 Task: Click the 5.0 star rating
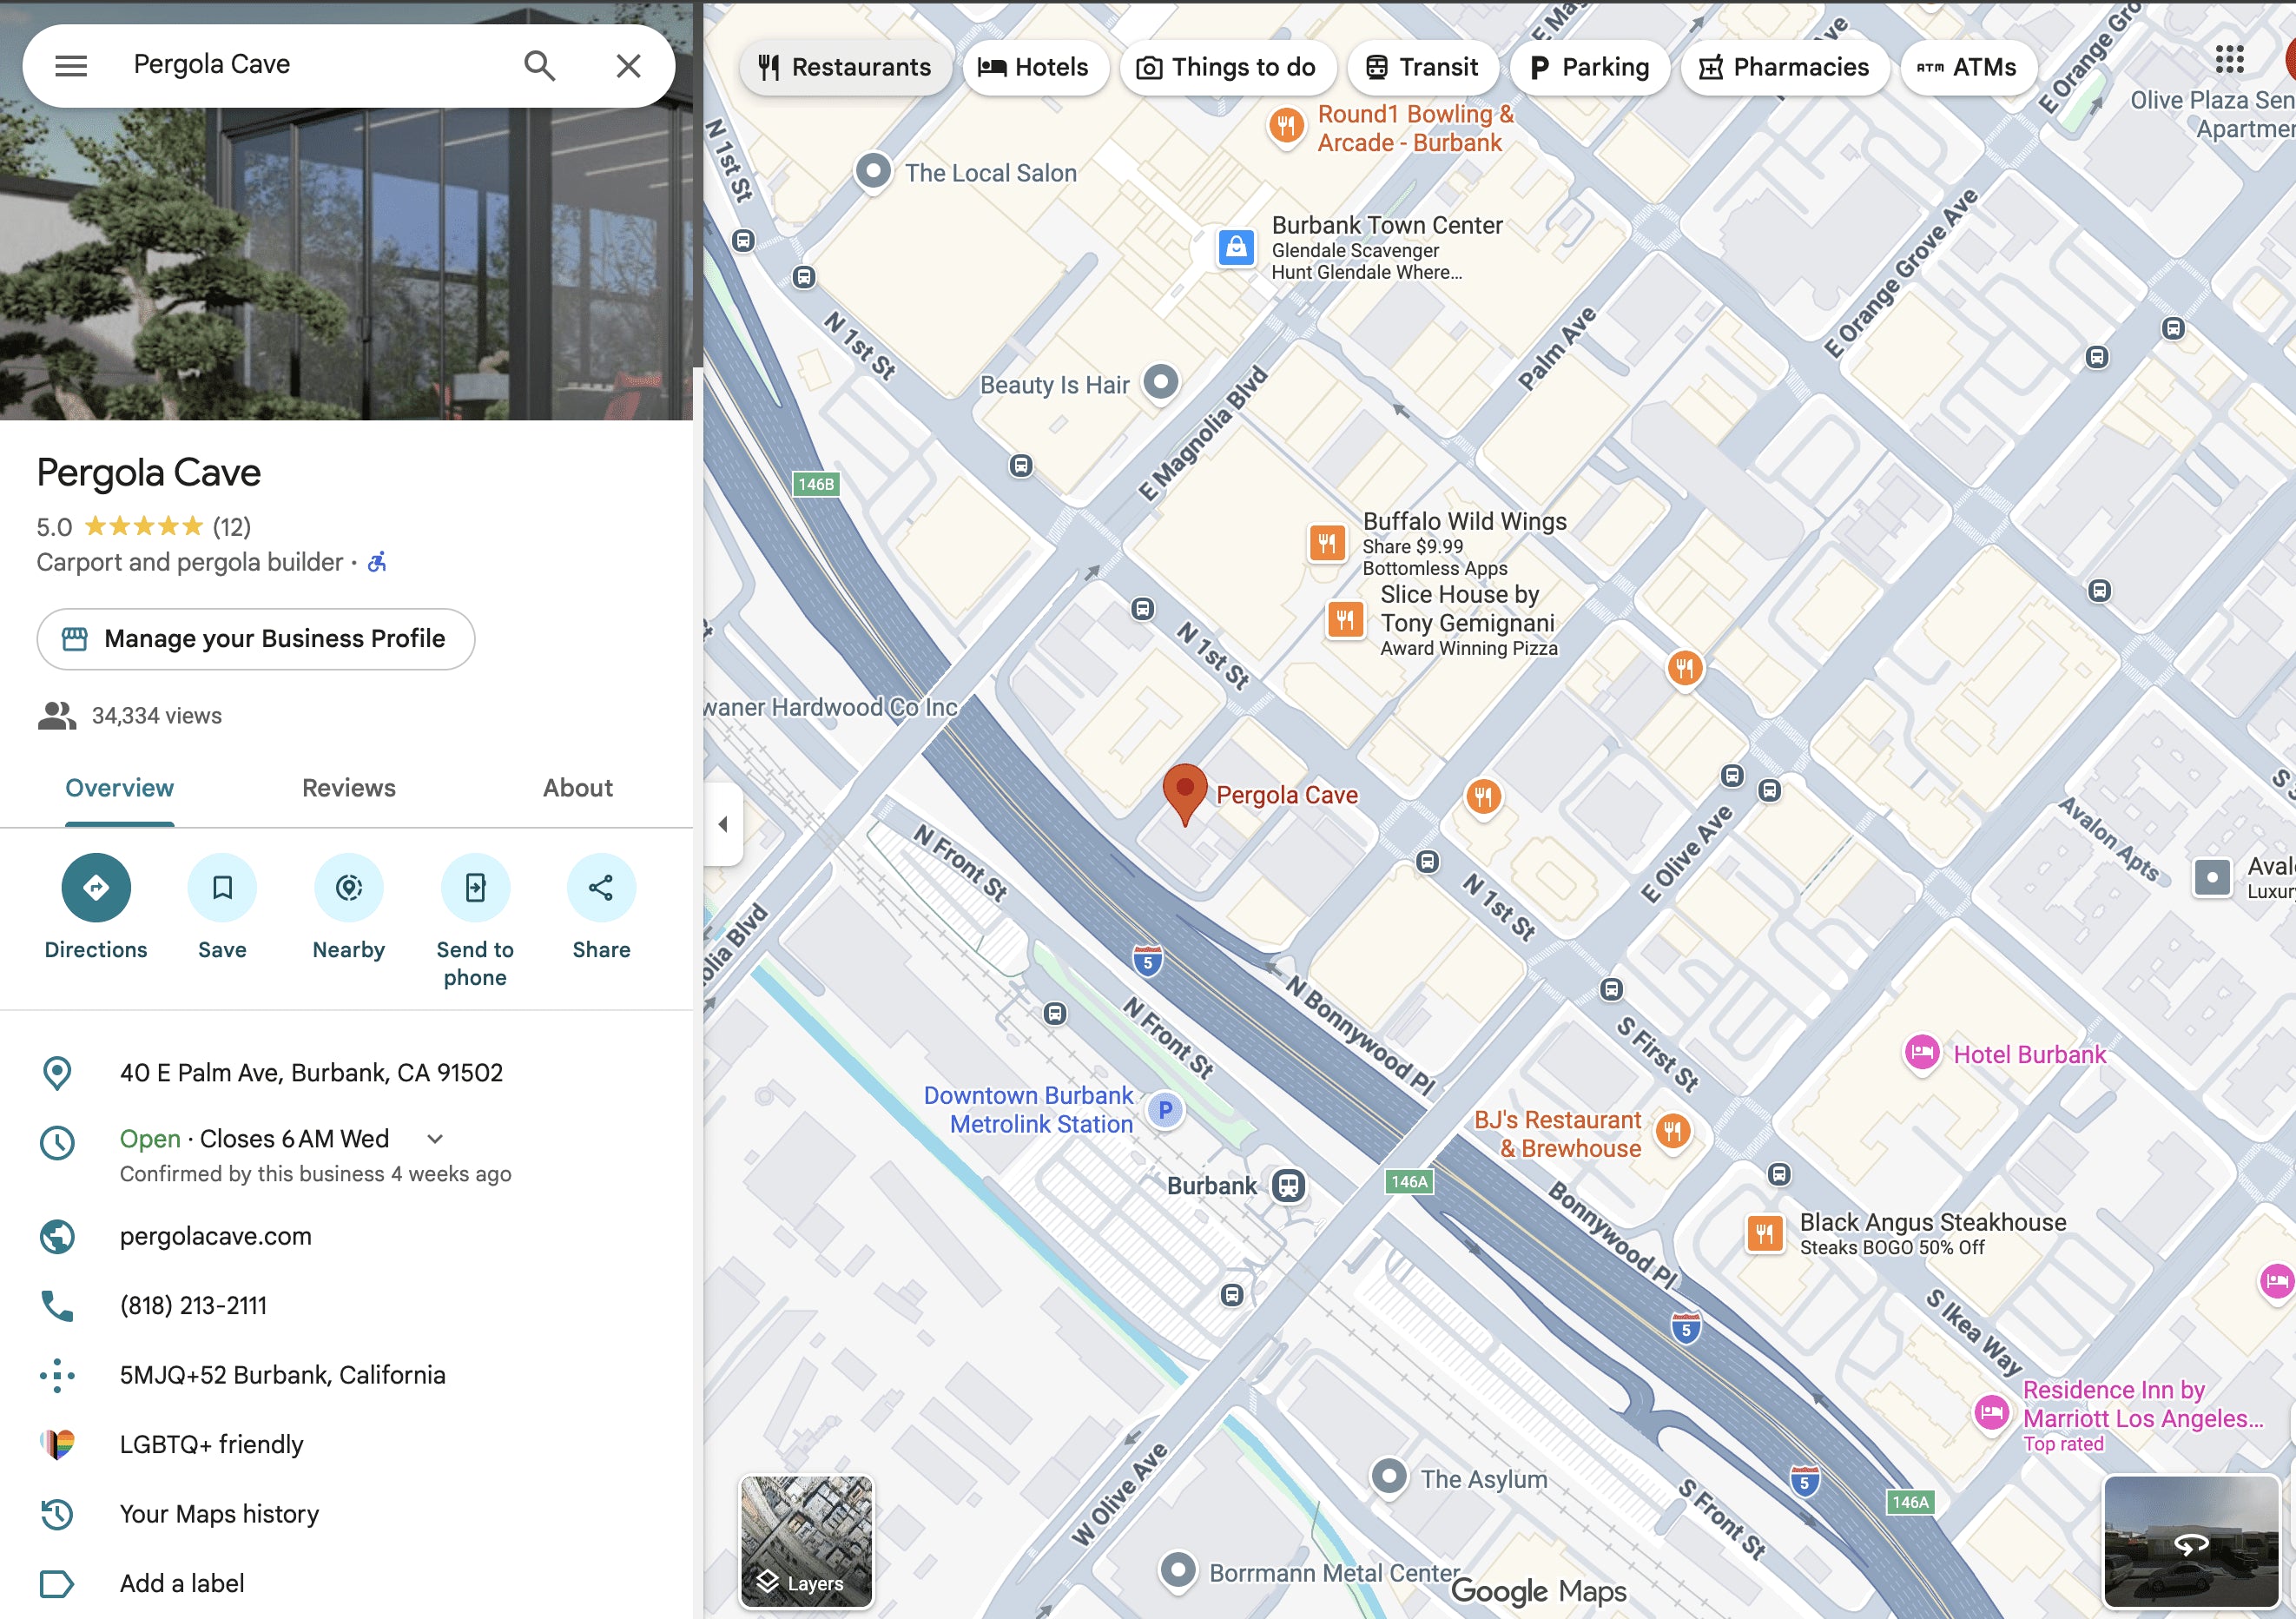[120, 527]
